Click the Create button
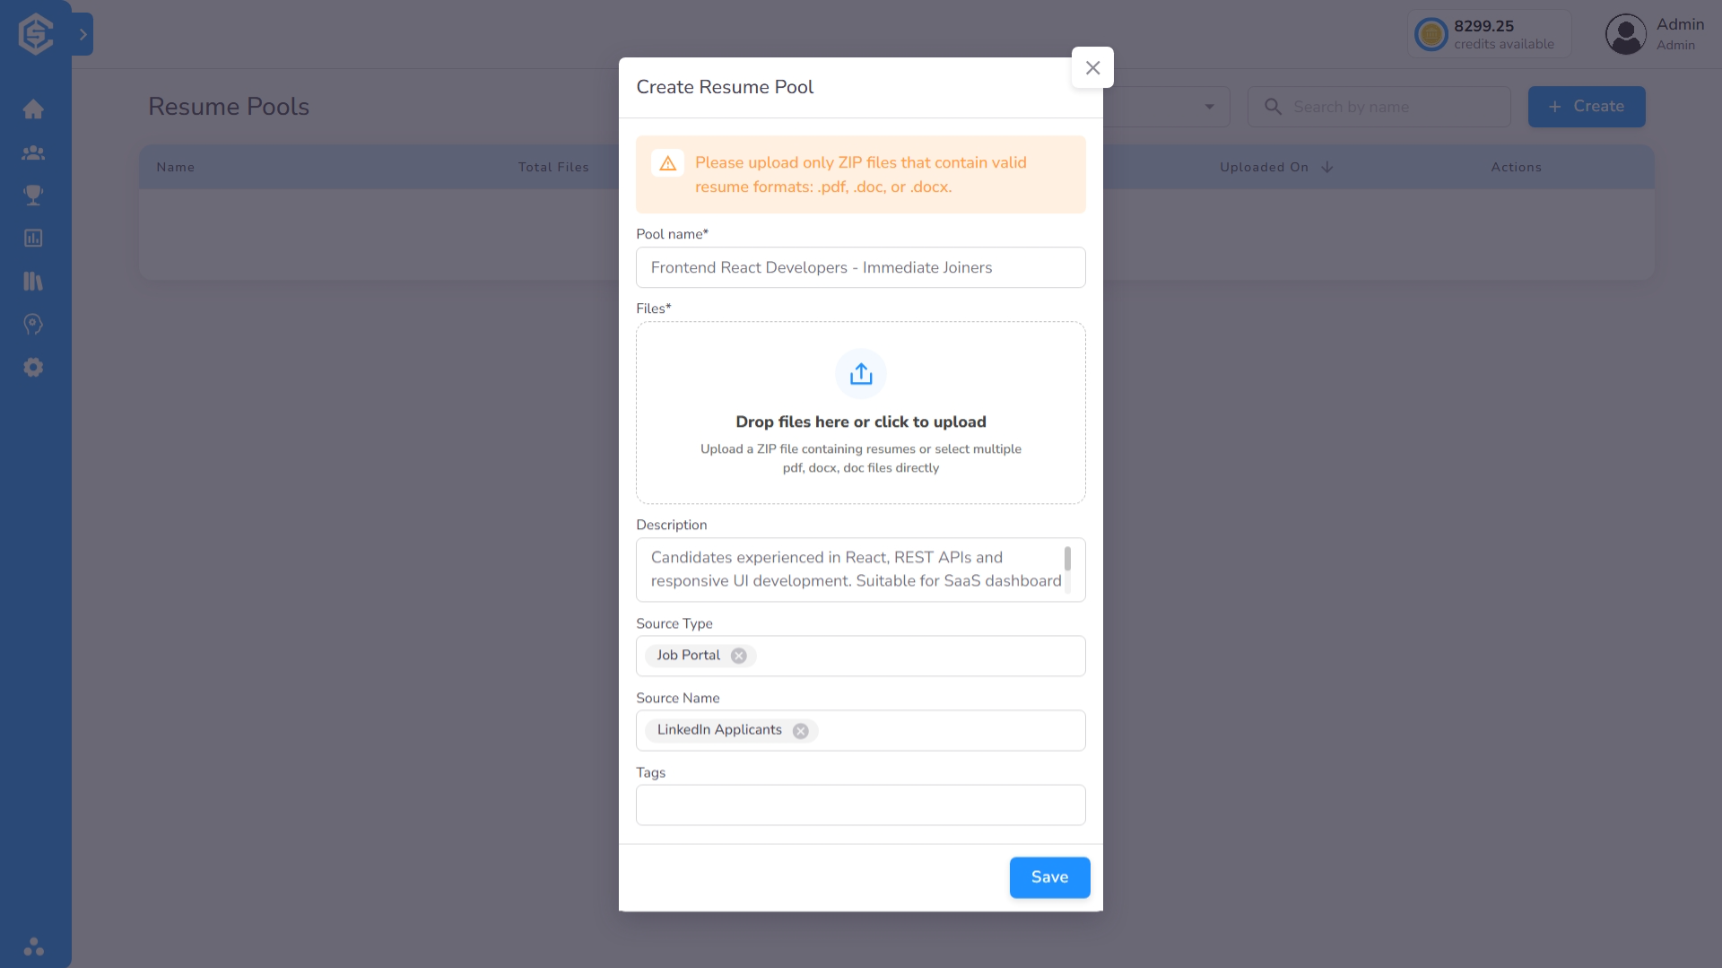The image size is (1722, 968). click(1586, 106)
